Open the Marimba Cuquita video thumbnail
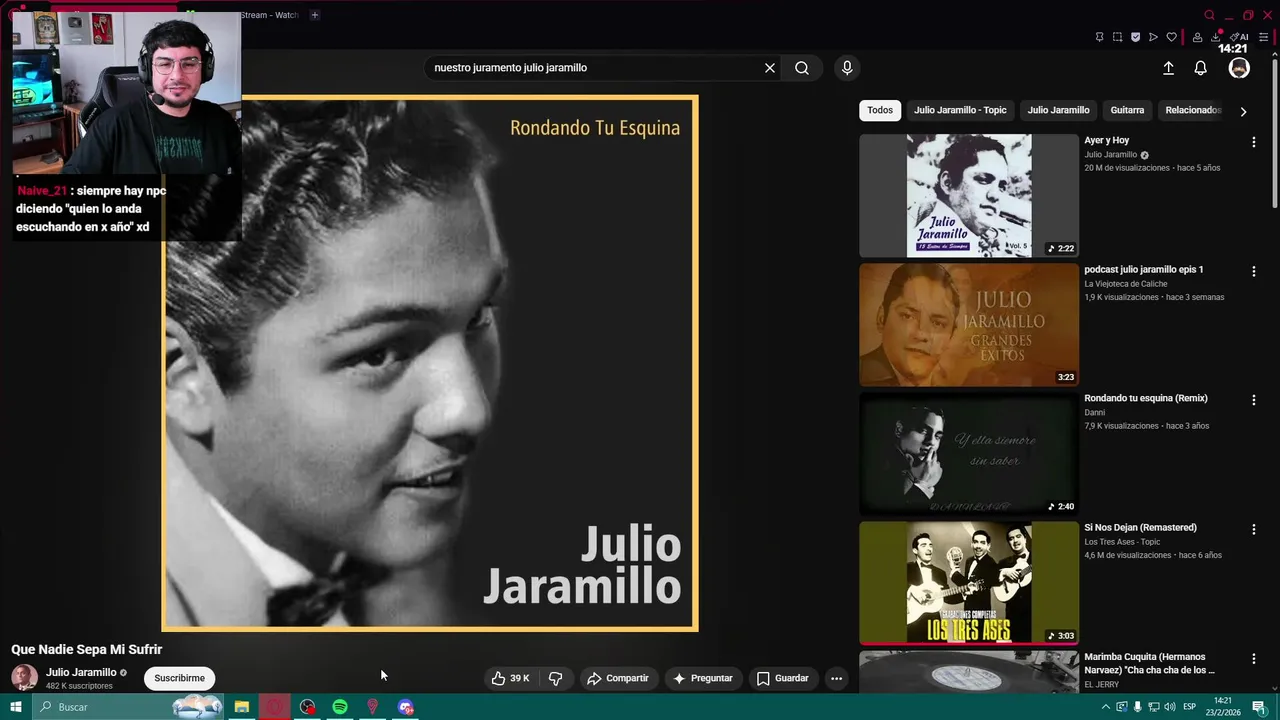1280x720 pixels. tap(969, 672)
